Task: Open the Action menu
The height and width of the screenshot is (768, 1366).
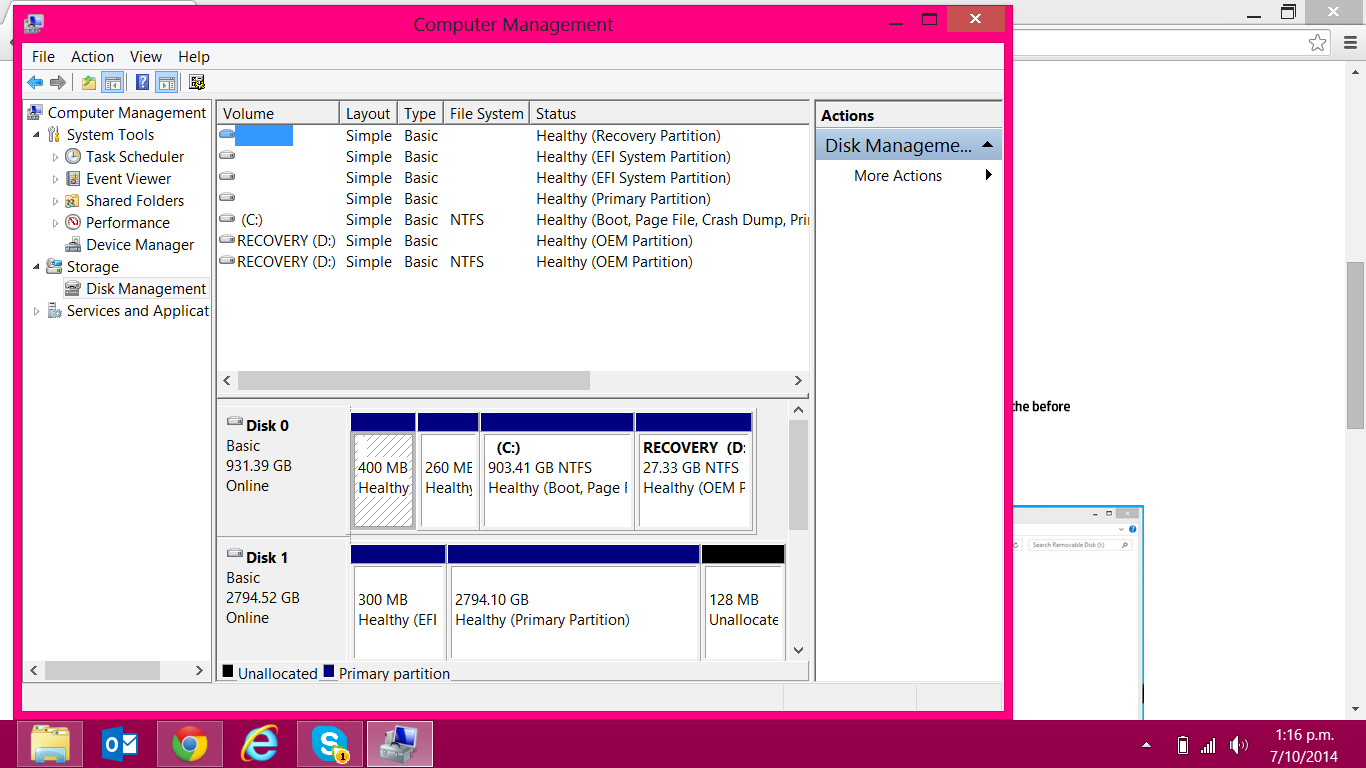Action: pyautogui.click(x=92, y=57)
